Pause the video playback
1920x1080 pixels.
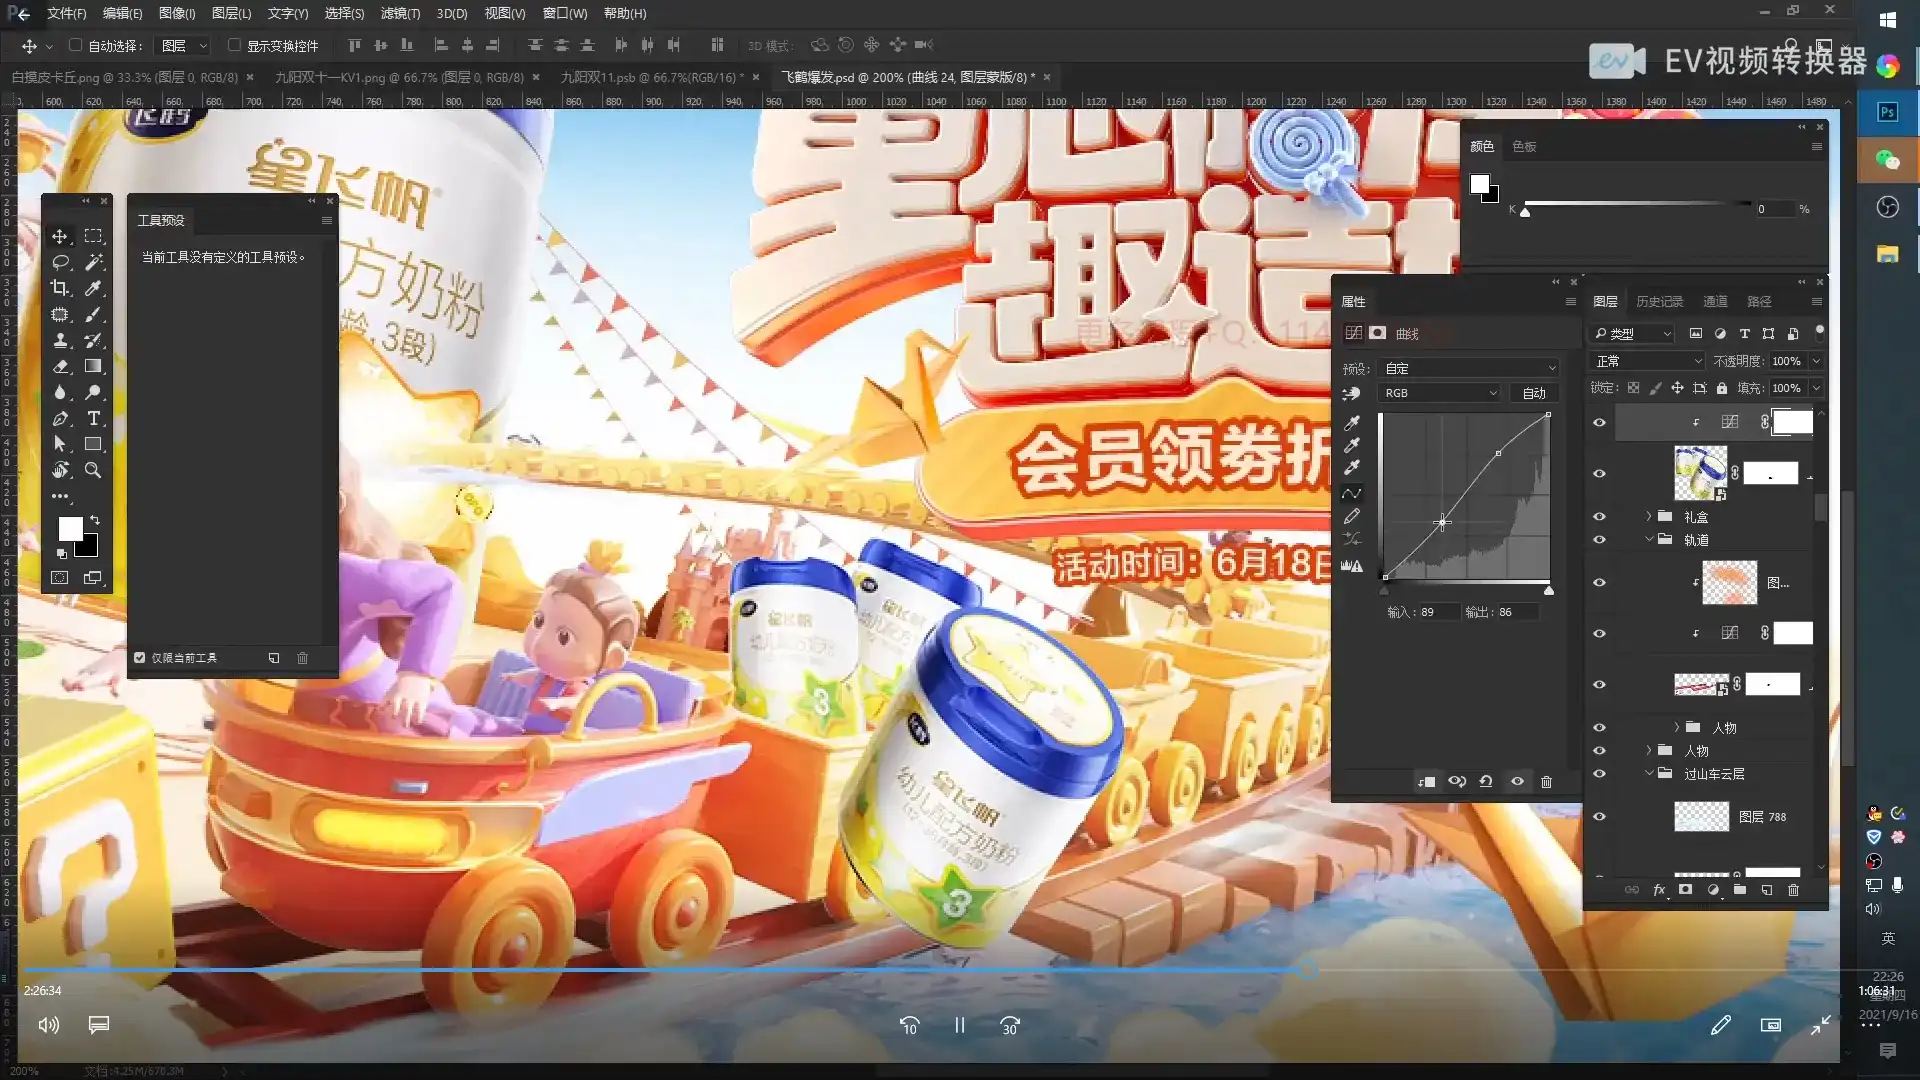pyautogui.click(x=960, y=1025)
